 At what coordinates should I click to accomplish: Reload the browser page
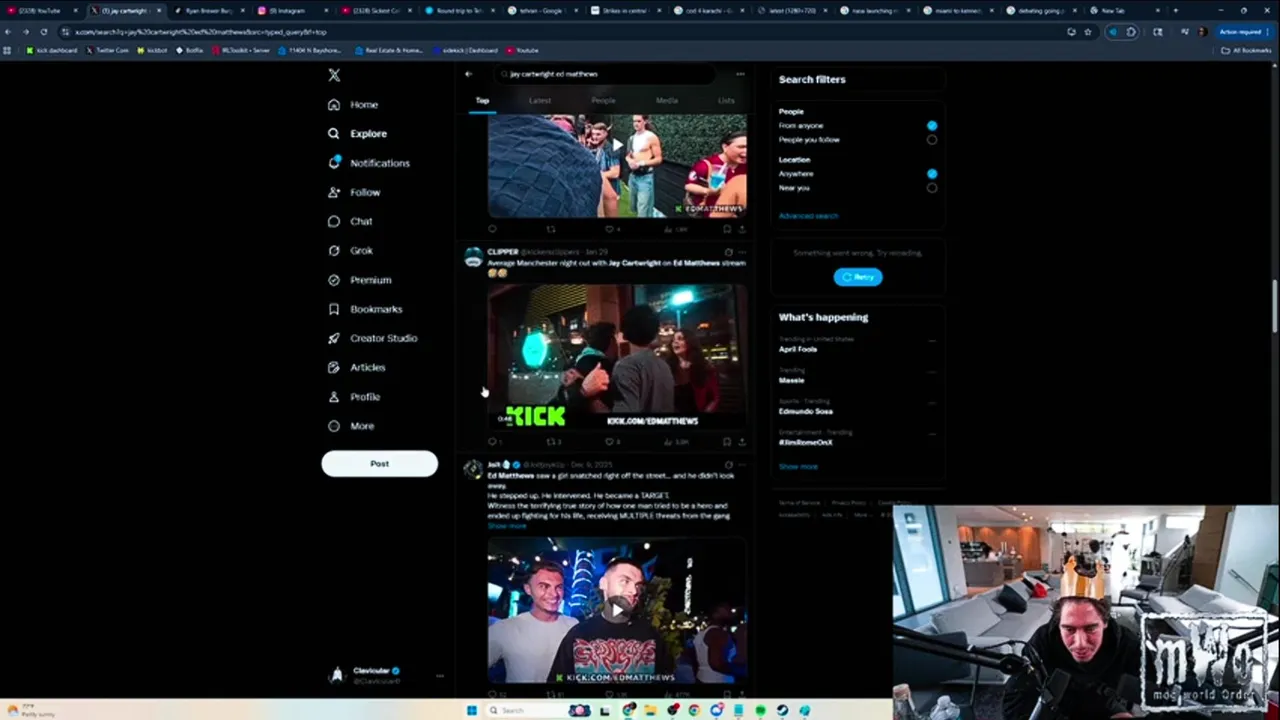pos(43,32)
